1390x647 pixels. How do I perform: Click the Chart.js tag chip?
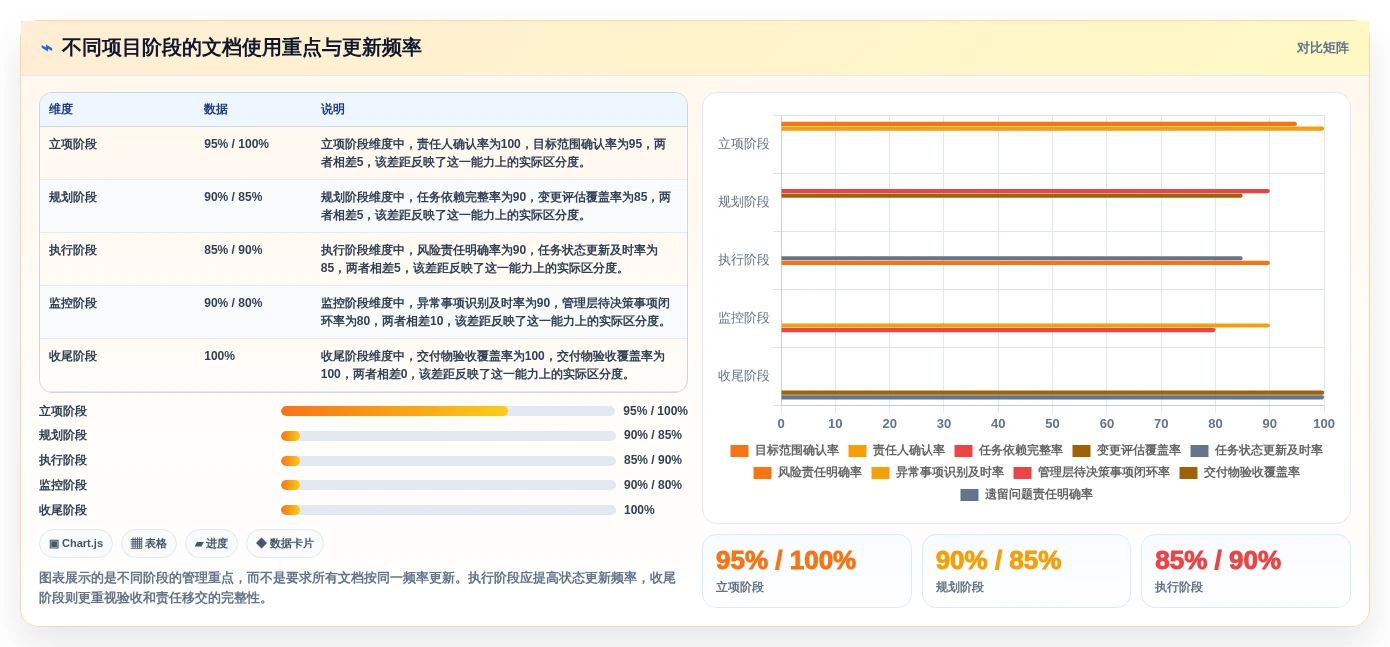click(x=76, y=543)
